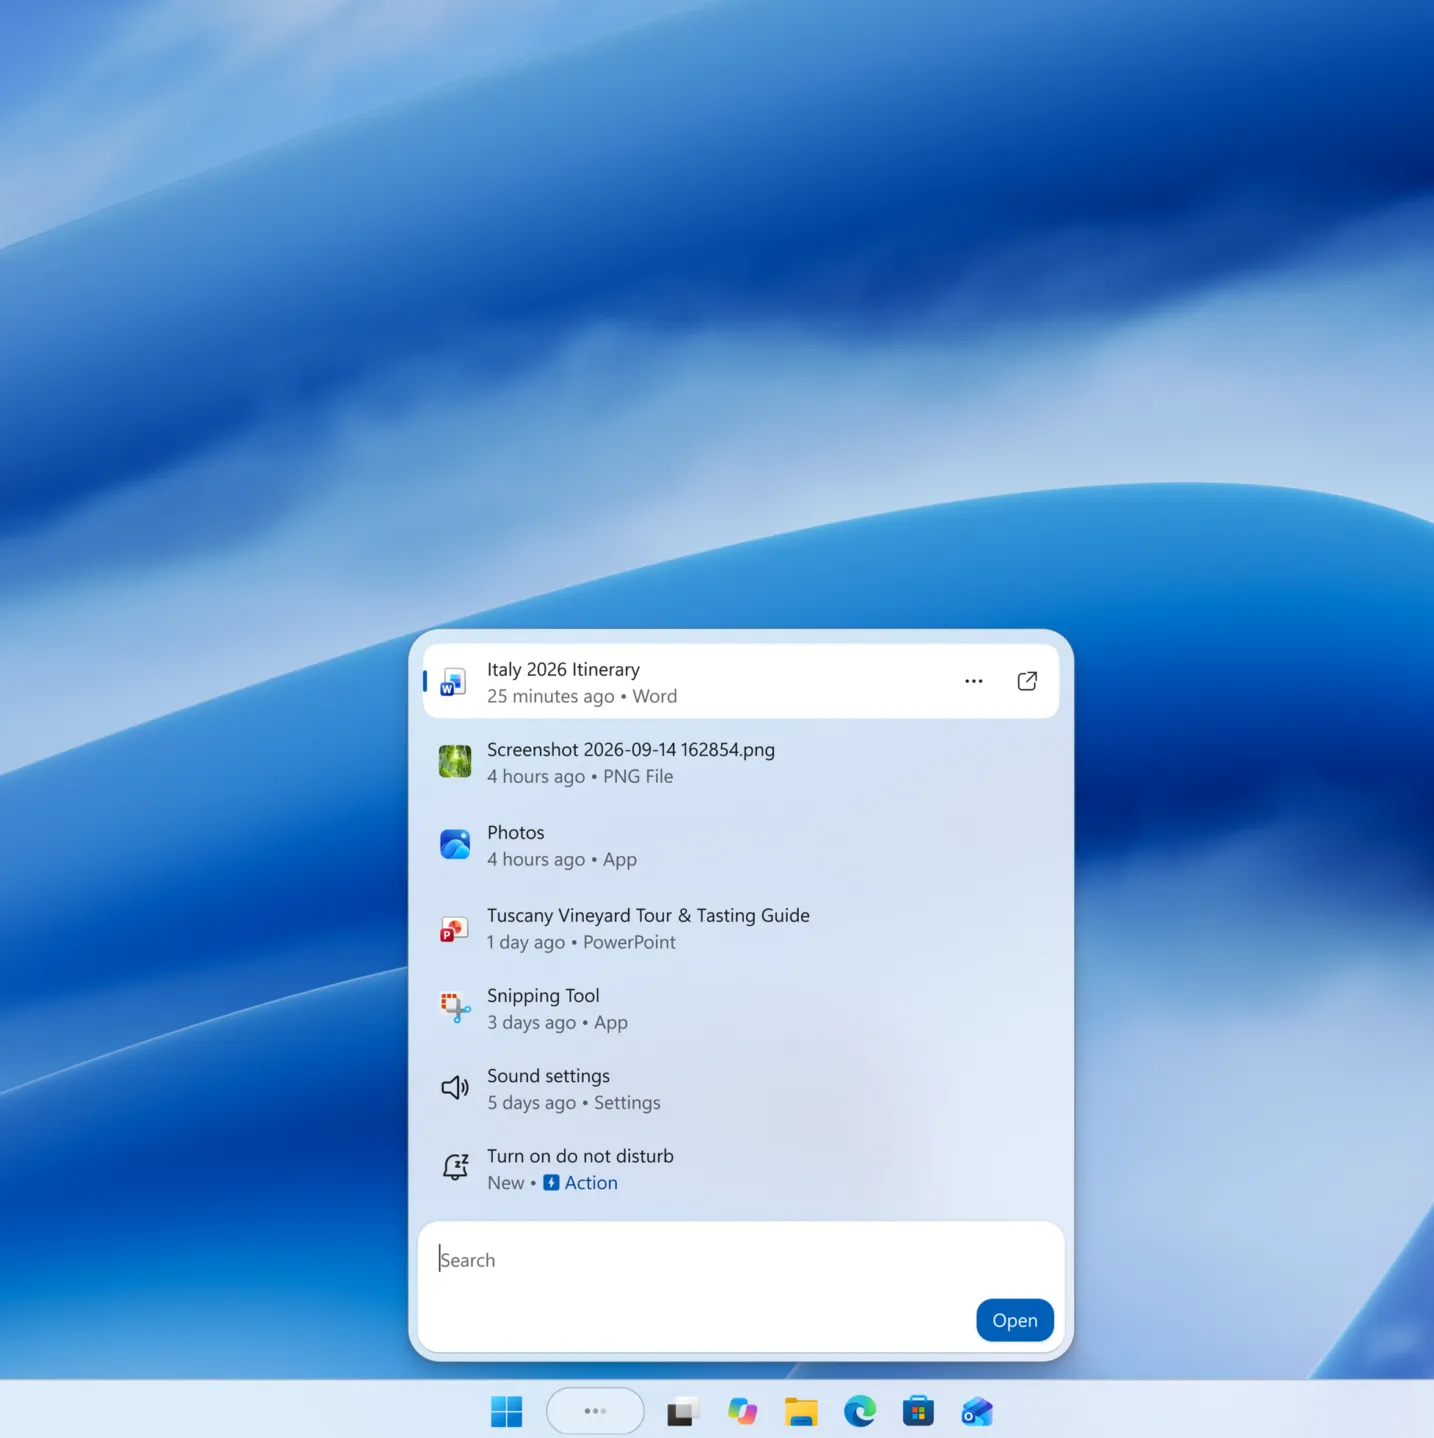Select 'Turn on do not disturb' action
Viewport: 1434px width, 1438px height.
[580, 1156]
